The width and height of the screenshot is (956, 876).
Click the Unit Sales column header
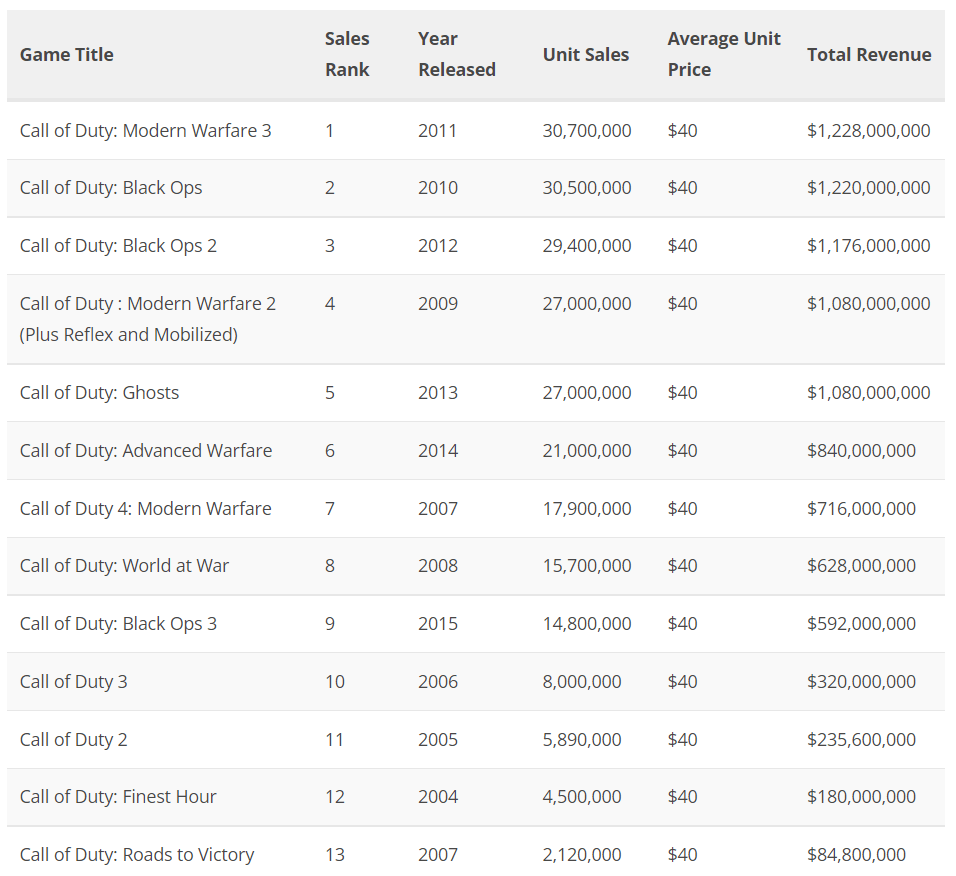click(586, 55)
